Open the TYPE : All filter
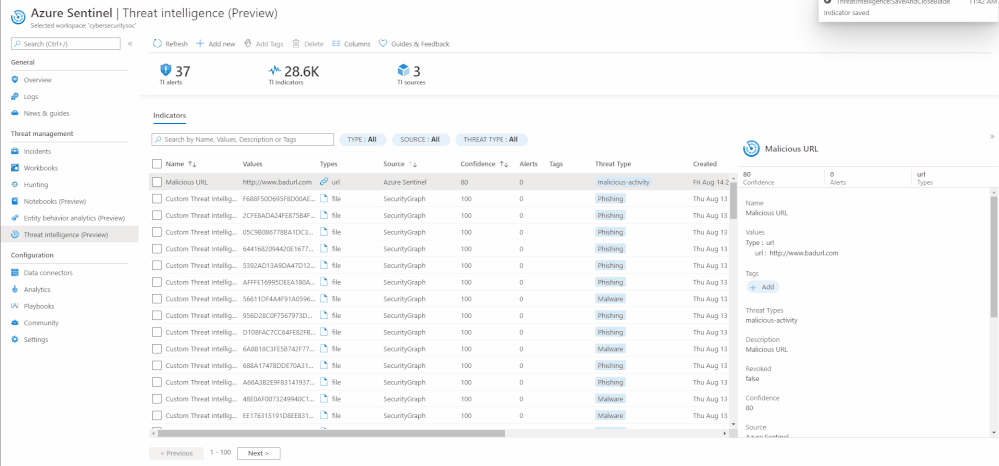Screen dimensions: 999x466 [363, 140]
